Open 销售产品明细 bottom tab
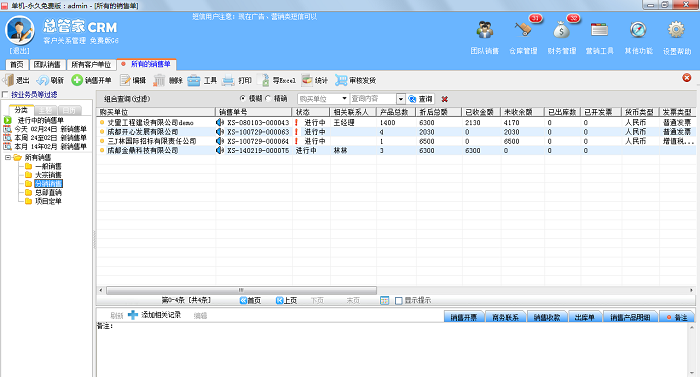This screenshot has width=700, height=377. (x=630, y=317)
